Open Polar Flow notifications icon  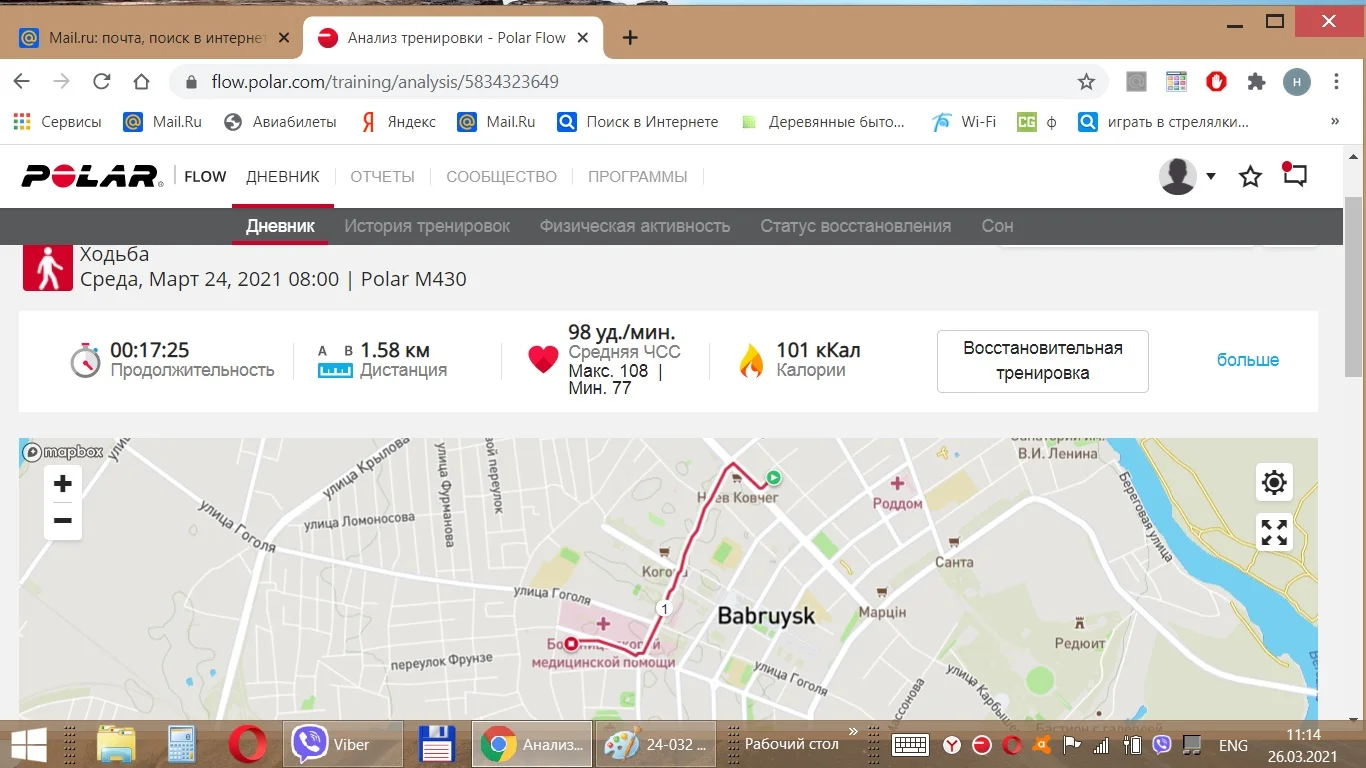point(1295,176)
